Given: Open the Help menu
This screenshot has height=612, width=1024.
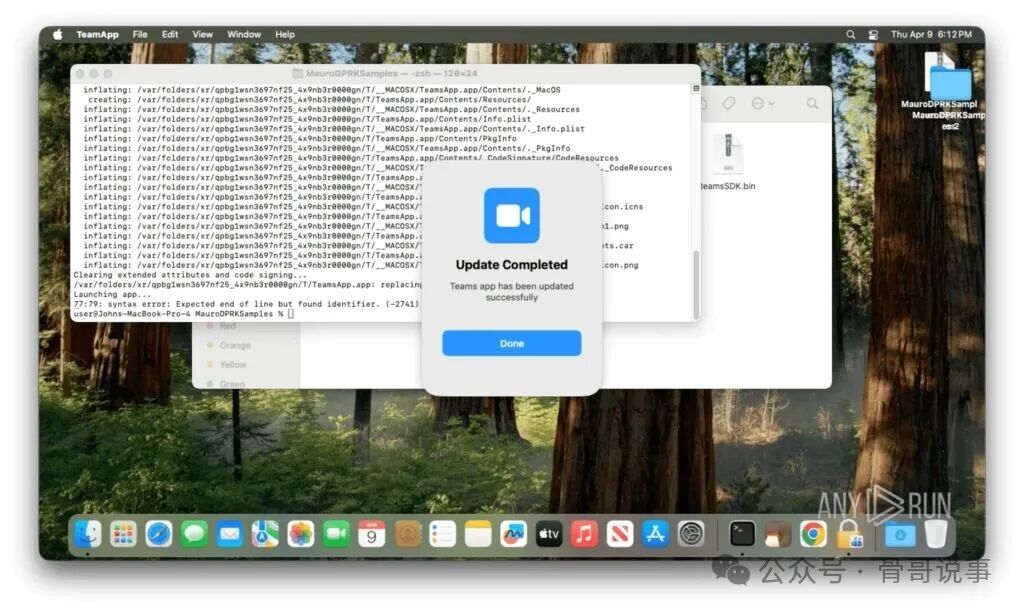Looking at the screenshot, I should click(285, 35).
